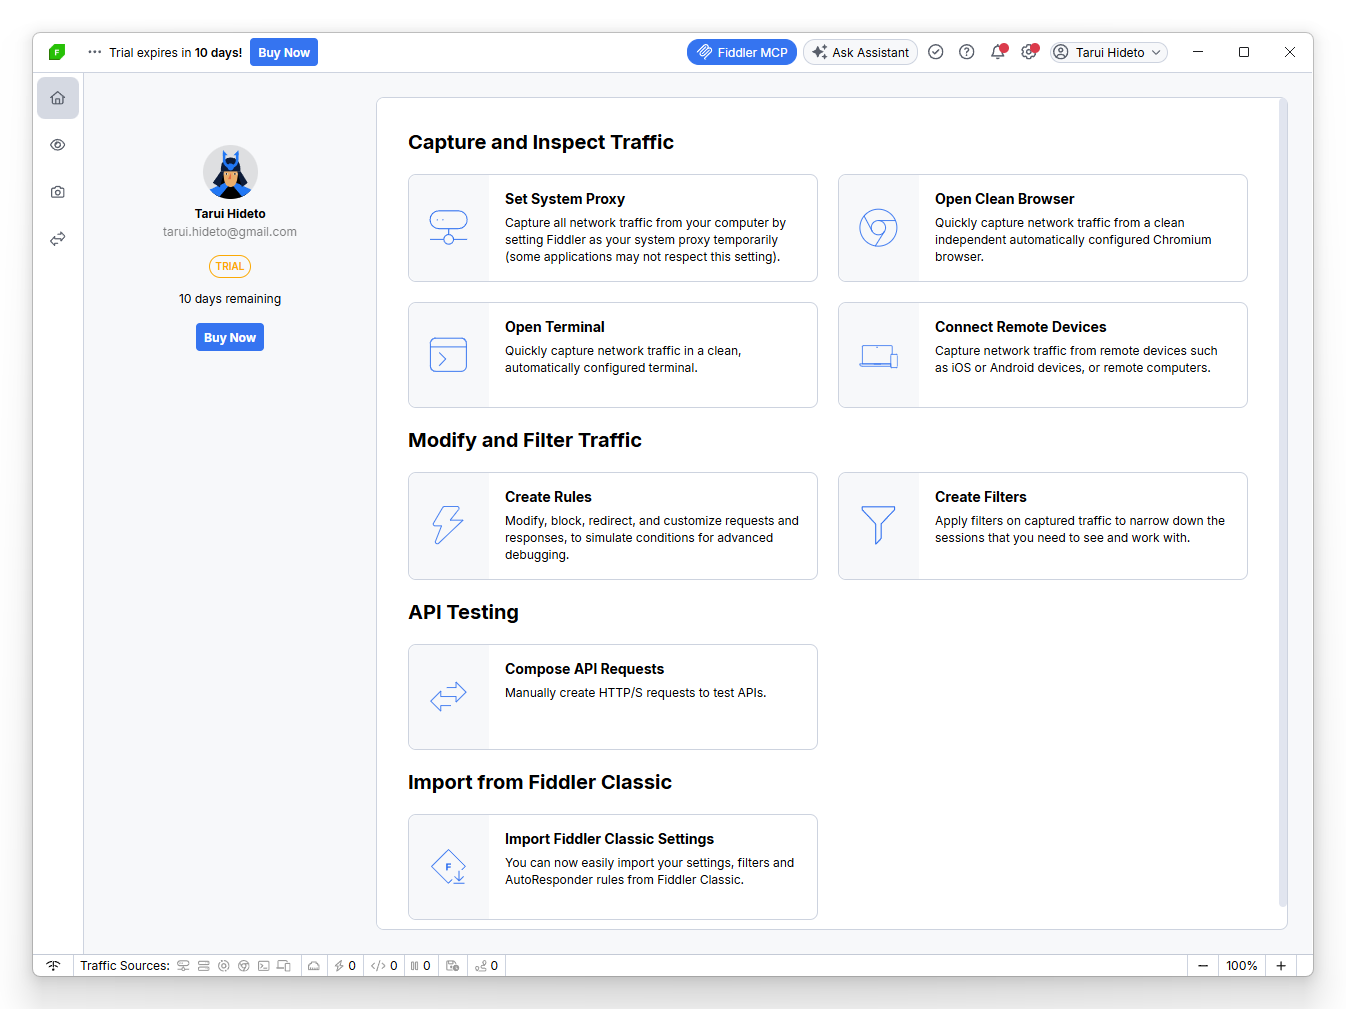Click Buy Now under the profile

(x=230, y=338)
